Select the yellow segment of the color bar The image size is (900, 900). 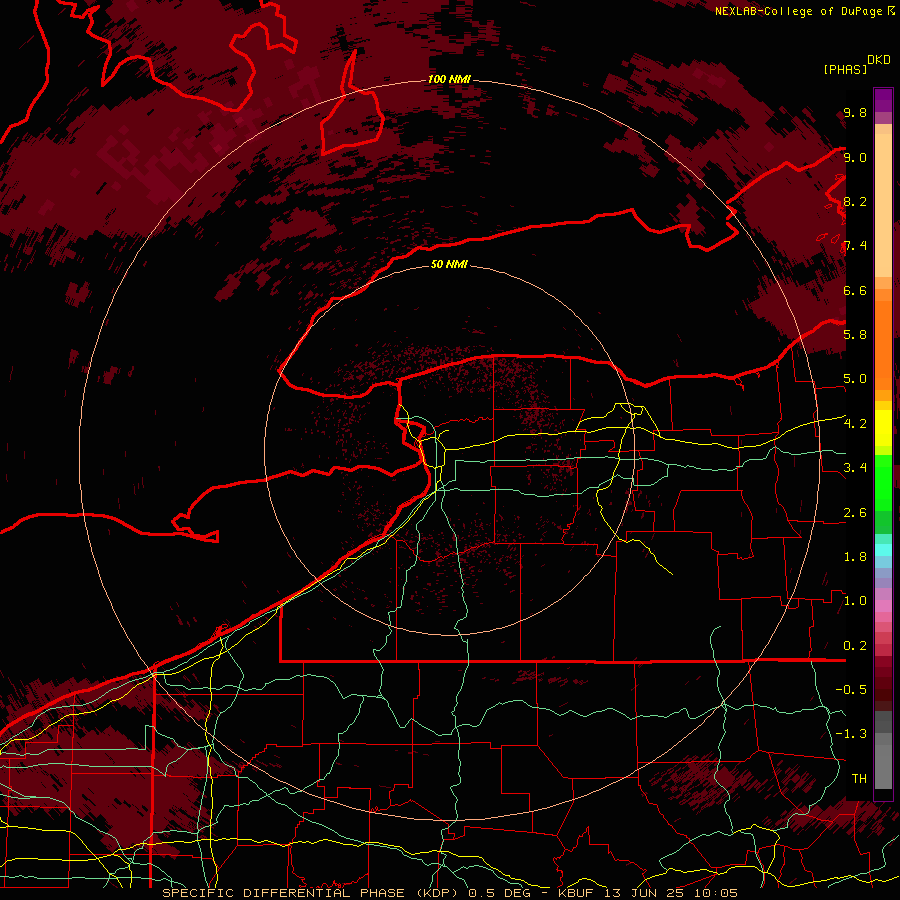(883, 428)
